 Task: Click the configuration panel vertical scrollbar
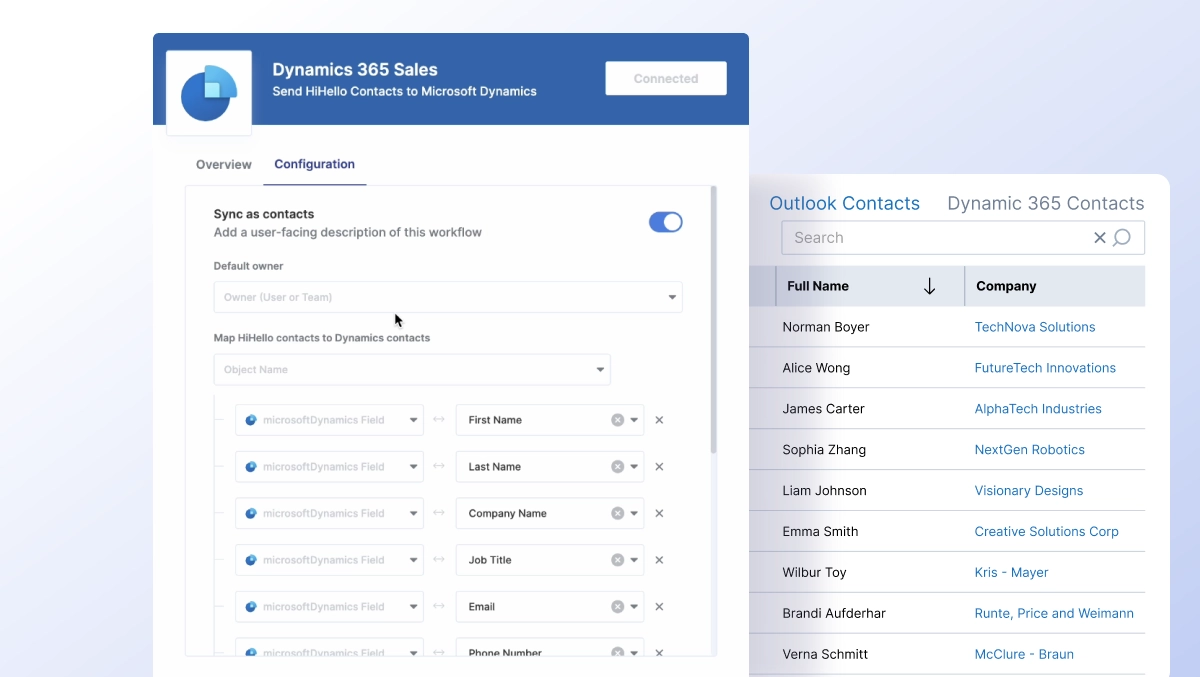click(x=713, y=320)
